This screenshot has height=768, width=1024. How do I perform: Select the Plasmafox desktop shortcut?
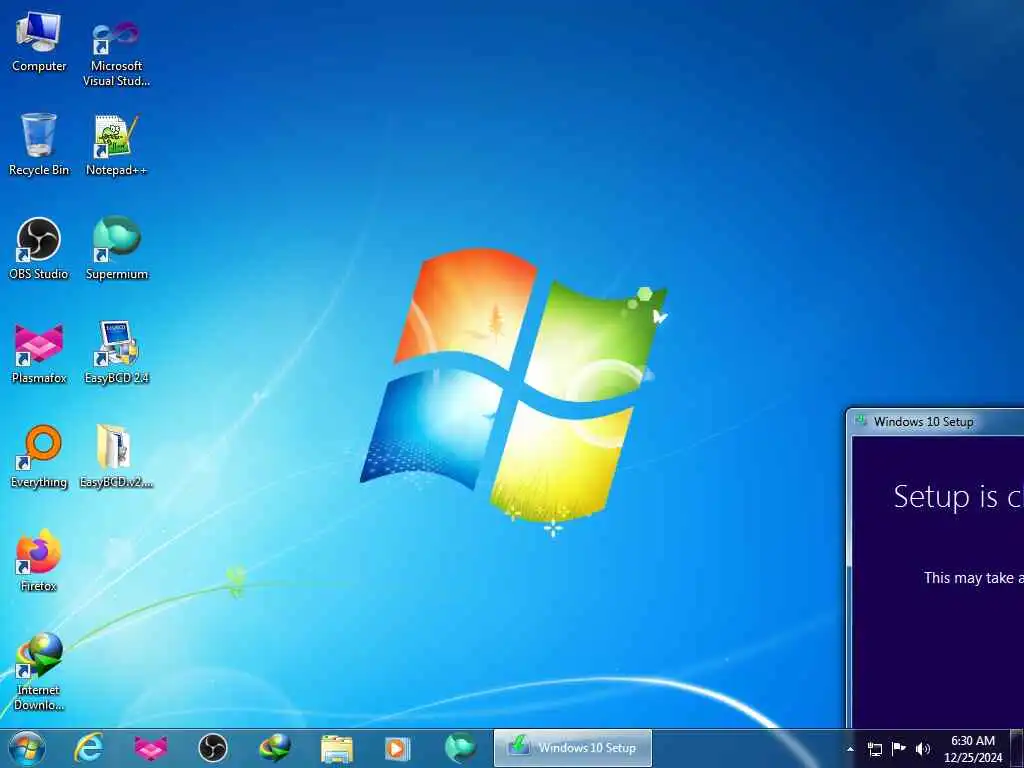[x=39, y=353]
